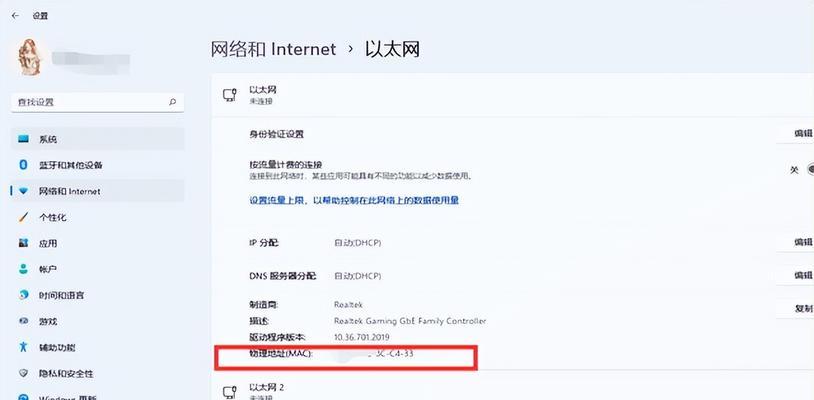
Task: Collapse the 以太网 adapter section header
Action: [x=512, y=95]
